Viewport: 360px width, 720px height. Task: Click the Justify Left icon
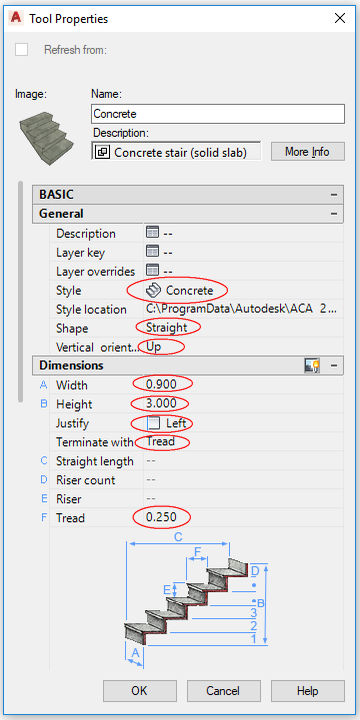[154, 423]
